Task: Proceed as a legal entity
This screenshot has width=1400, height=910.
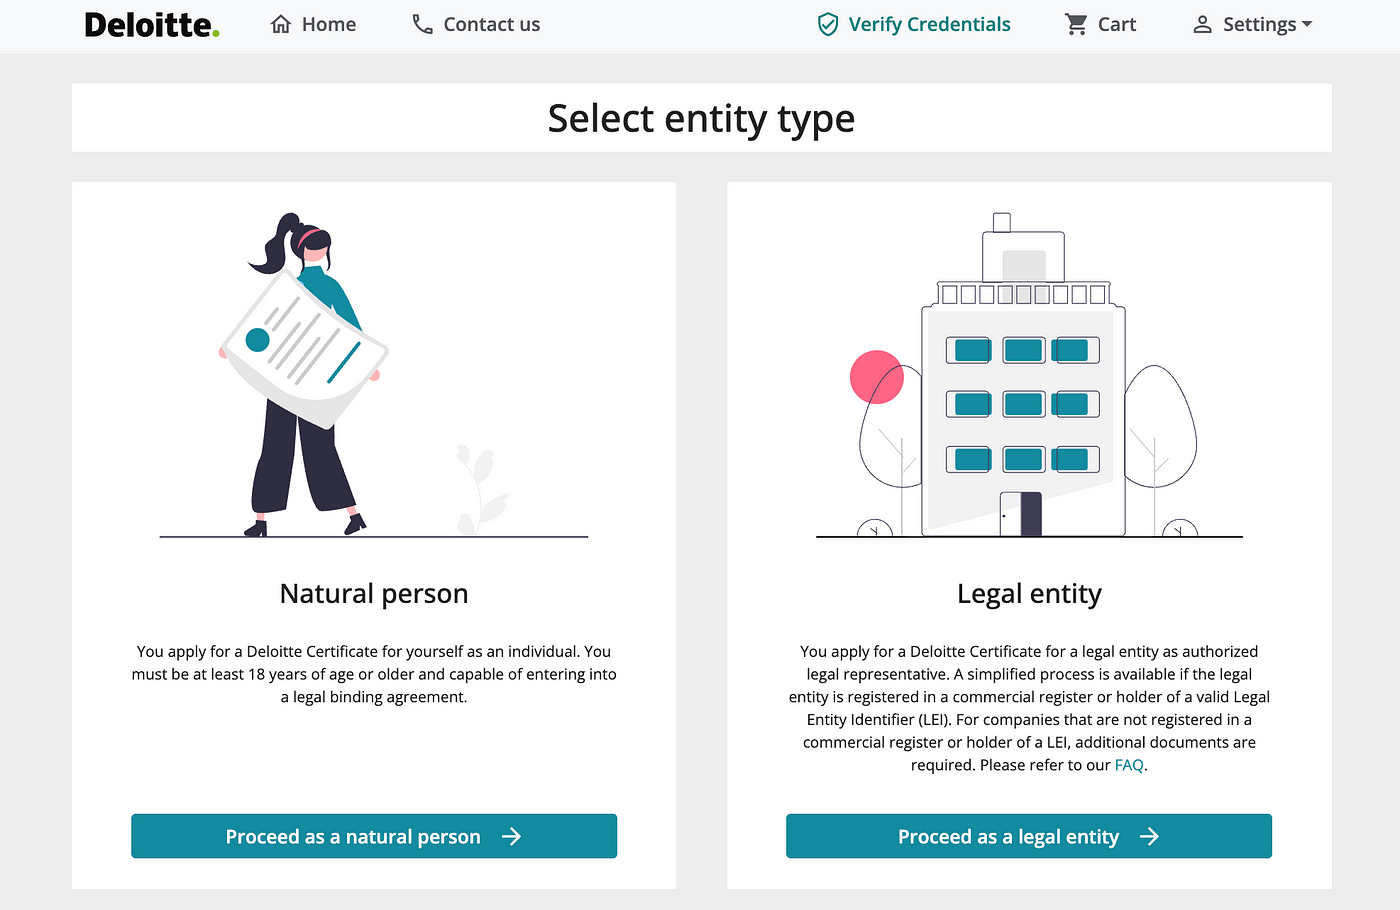Action: [x=1029, y=836]
